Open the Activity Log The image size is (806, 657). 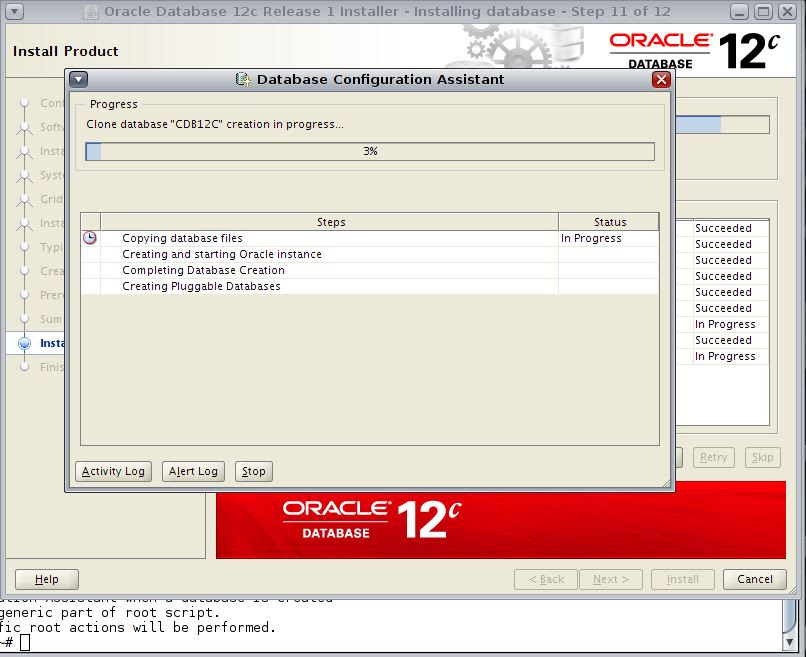coord(113,471)
